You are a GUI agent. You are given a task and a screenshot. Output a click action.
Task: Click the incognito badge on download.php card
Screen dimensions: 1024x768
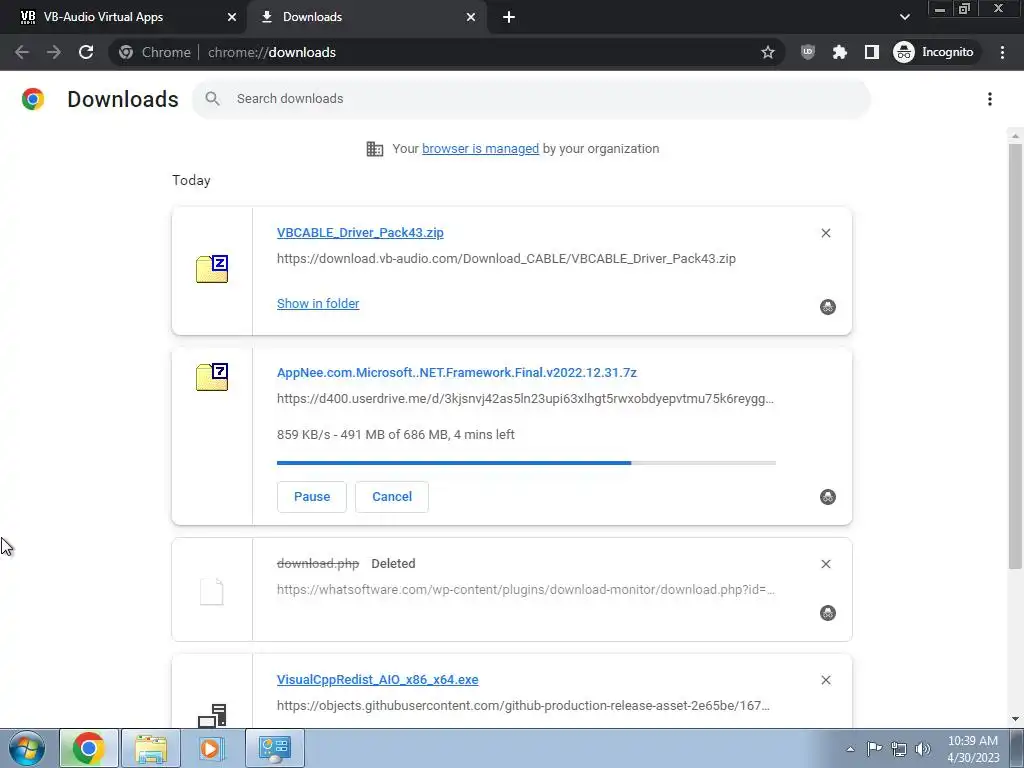click(x=827, y=613)
